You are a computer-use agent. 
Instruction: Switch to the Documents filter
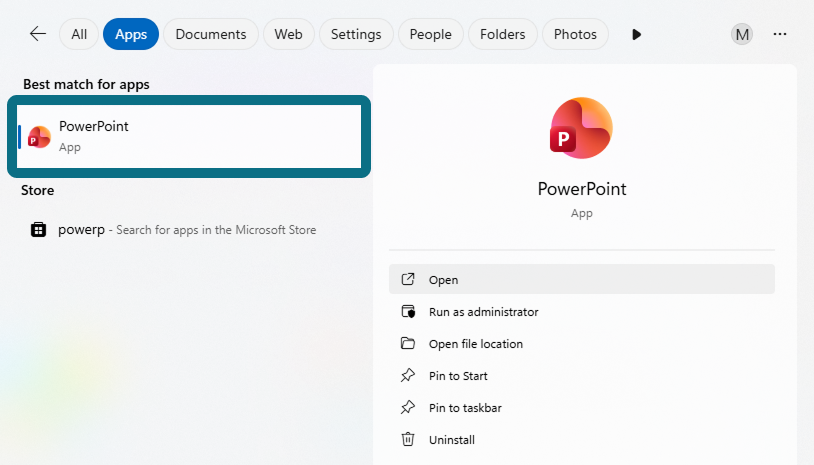(211, 34)
